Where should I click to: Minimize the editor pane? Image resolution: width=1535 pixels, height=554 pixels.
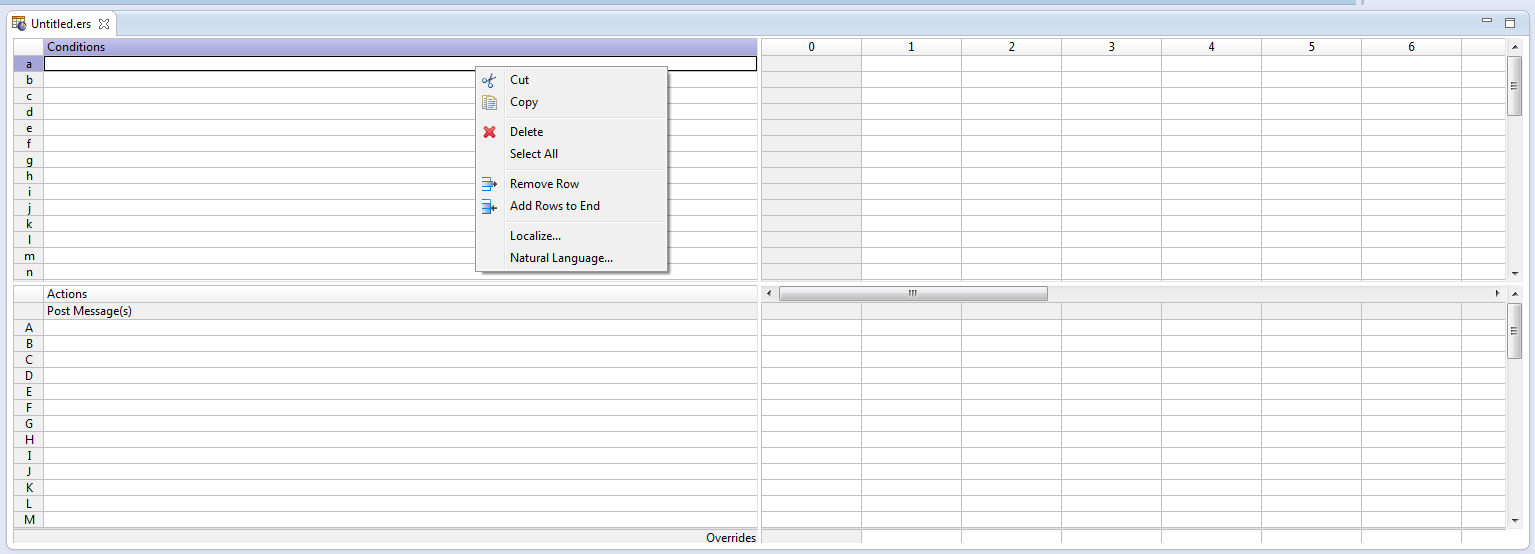click(x=1487, y=19)
